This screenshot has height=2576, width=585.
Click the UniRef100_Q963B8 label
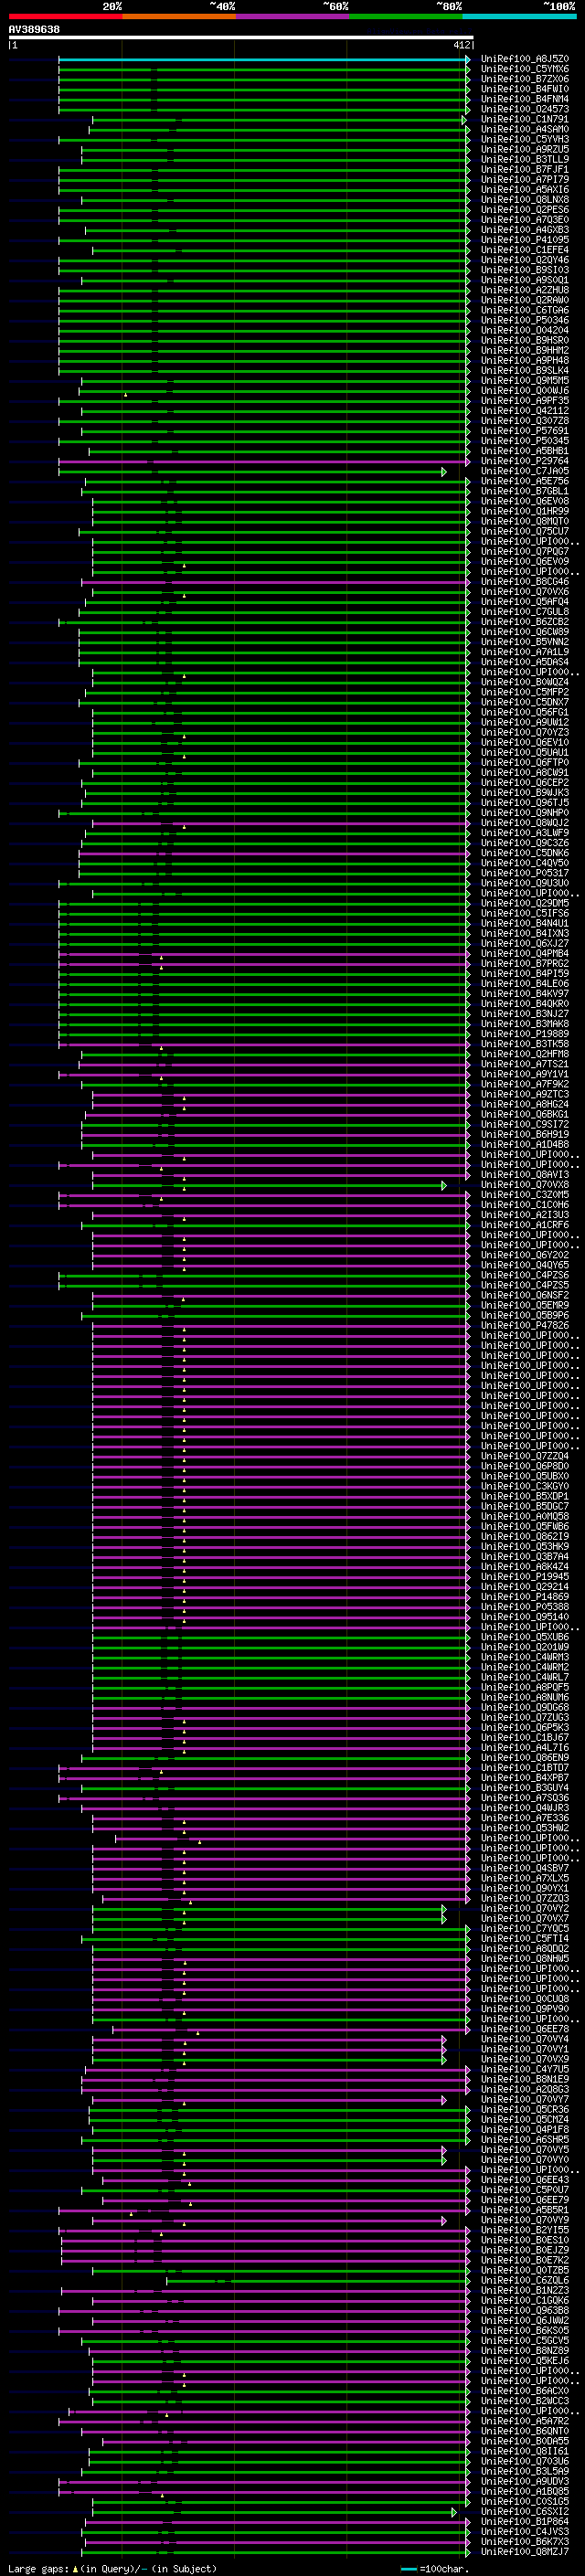pos(525,2312)
